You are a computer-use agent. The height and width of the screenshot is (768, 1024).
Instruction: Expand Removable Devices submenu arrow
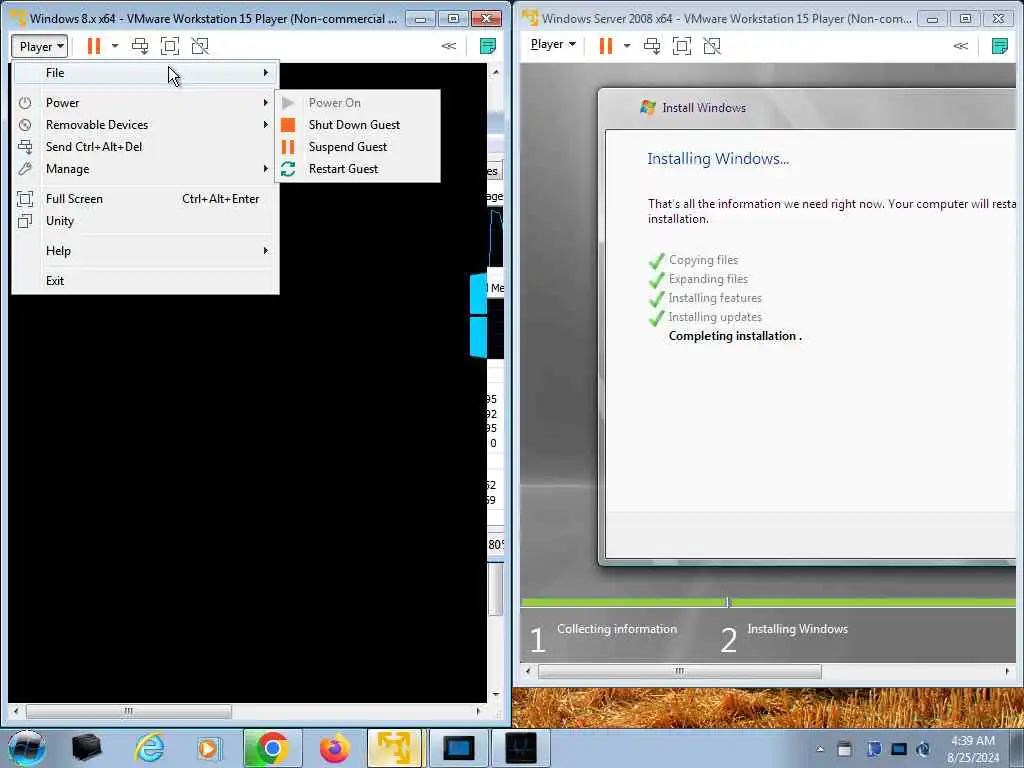tap(265, 124)
